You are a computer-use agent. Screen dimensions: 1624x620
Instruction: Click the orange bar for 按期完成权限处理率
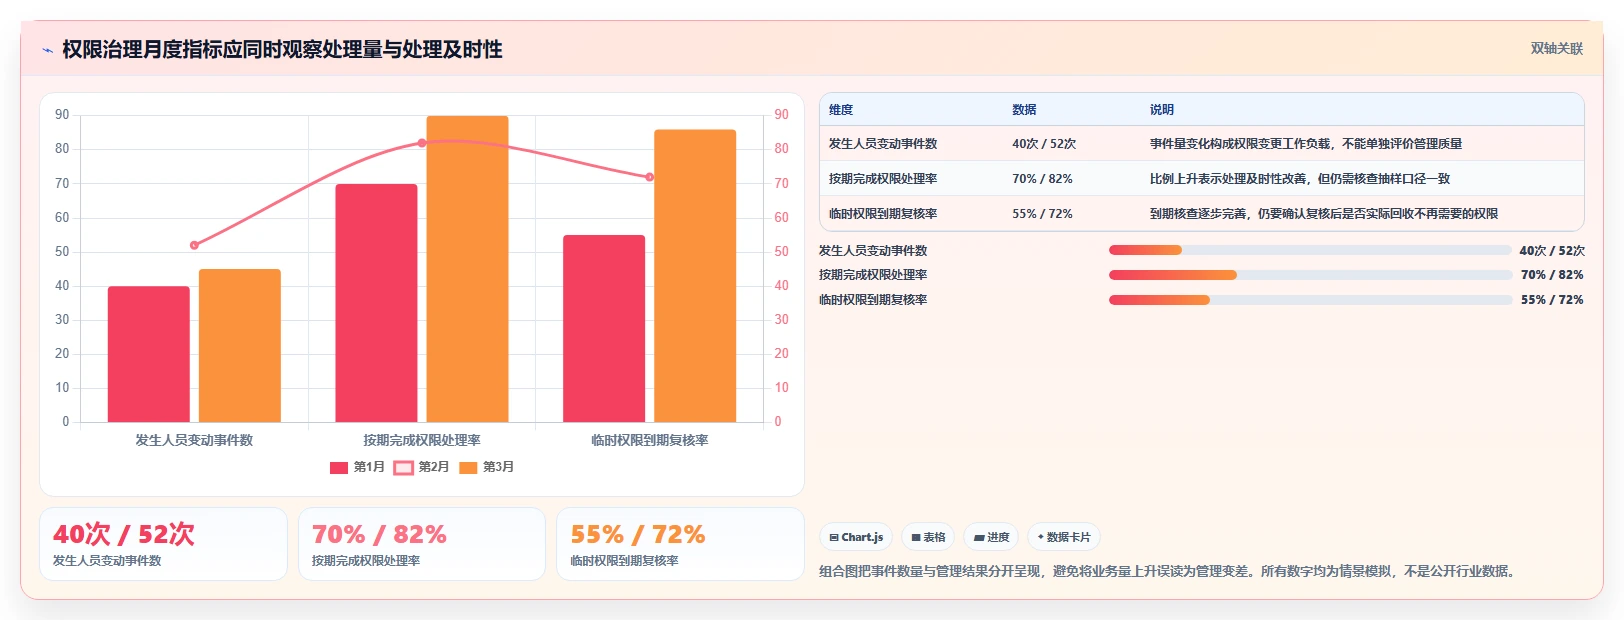tap(467, 269)
